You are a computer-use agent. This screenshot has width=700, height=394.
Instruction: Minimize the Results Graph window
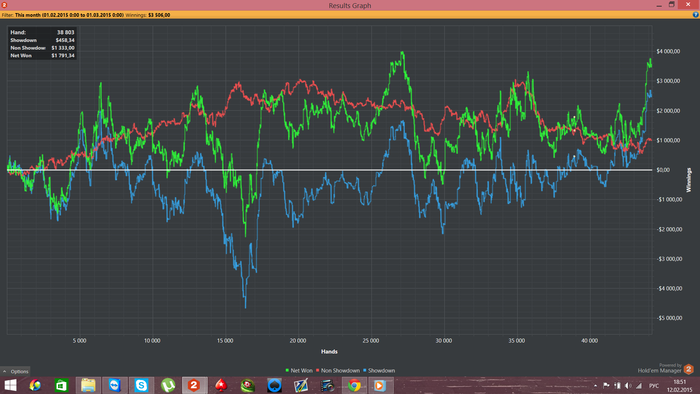(x=659, y=5)
